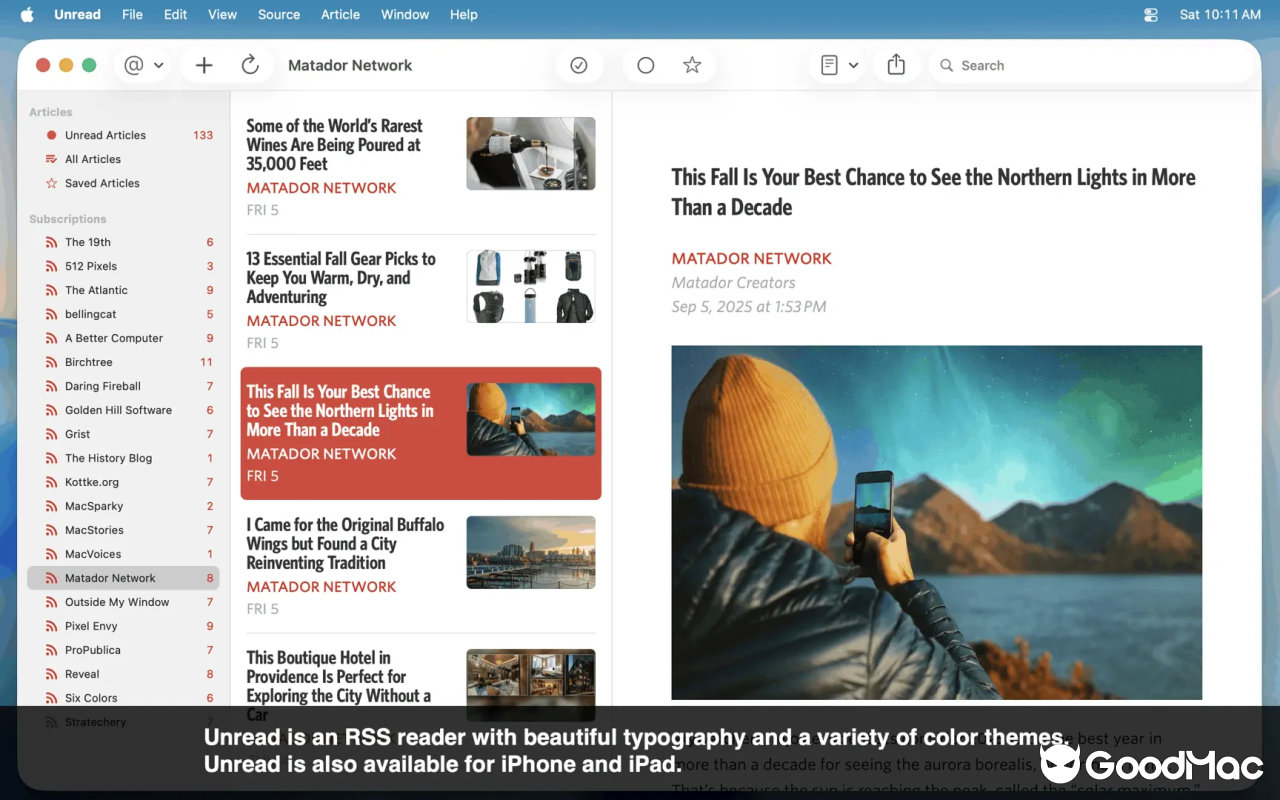
Task: Mark article read with checkmark circle
Action: [579, 65]
